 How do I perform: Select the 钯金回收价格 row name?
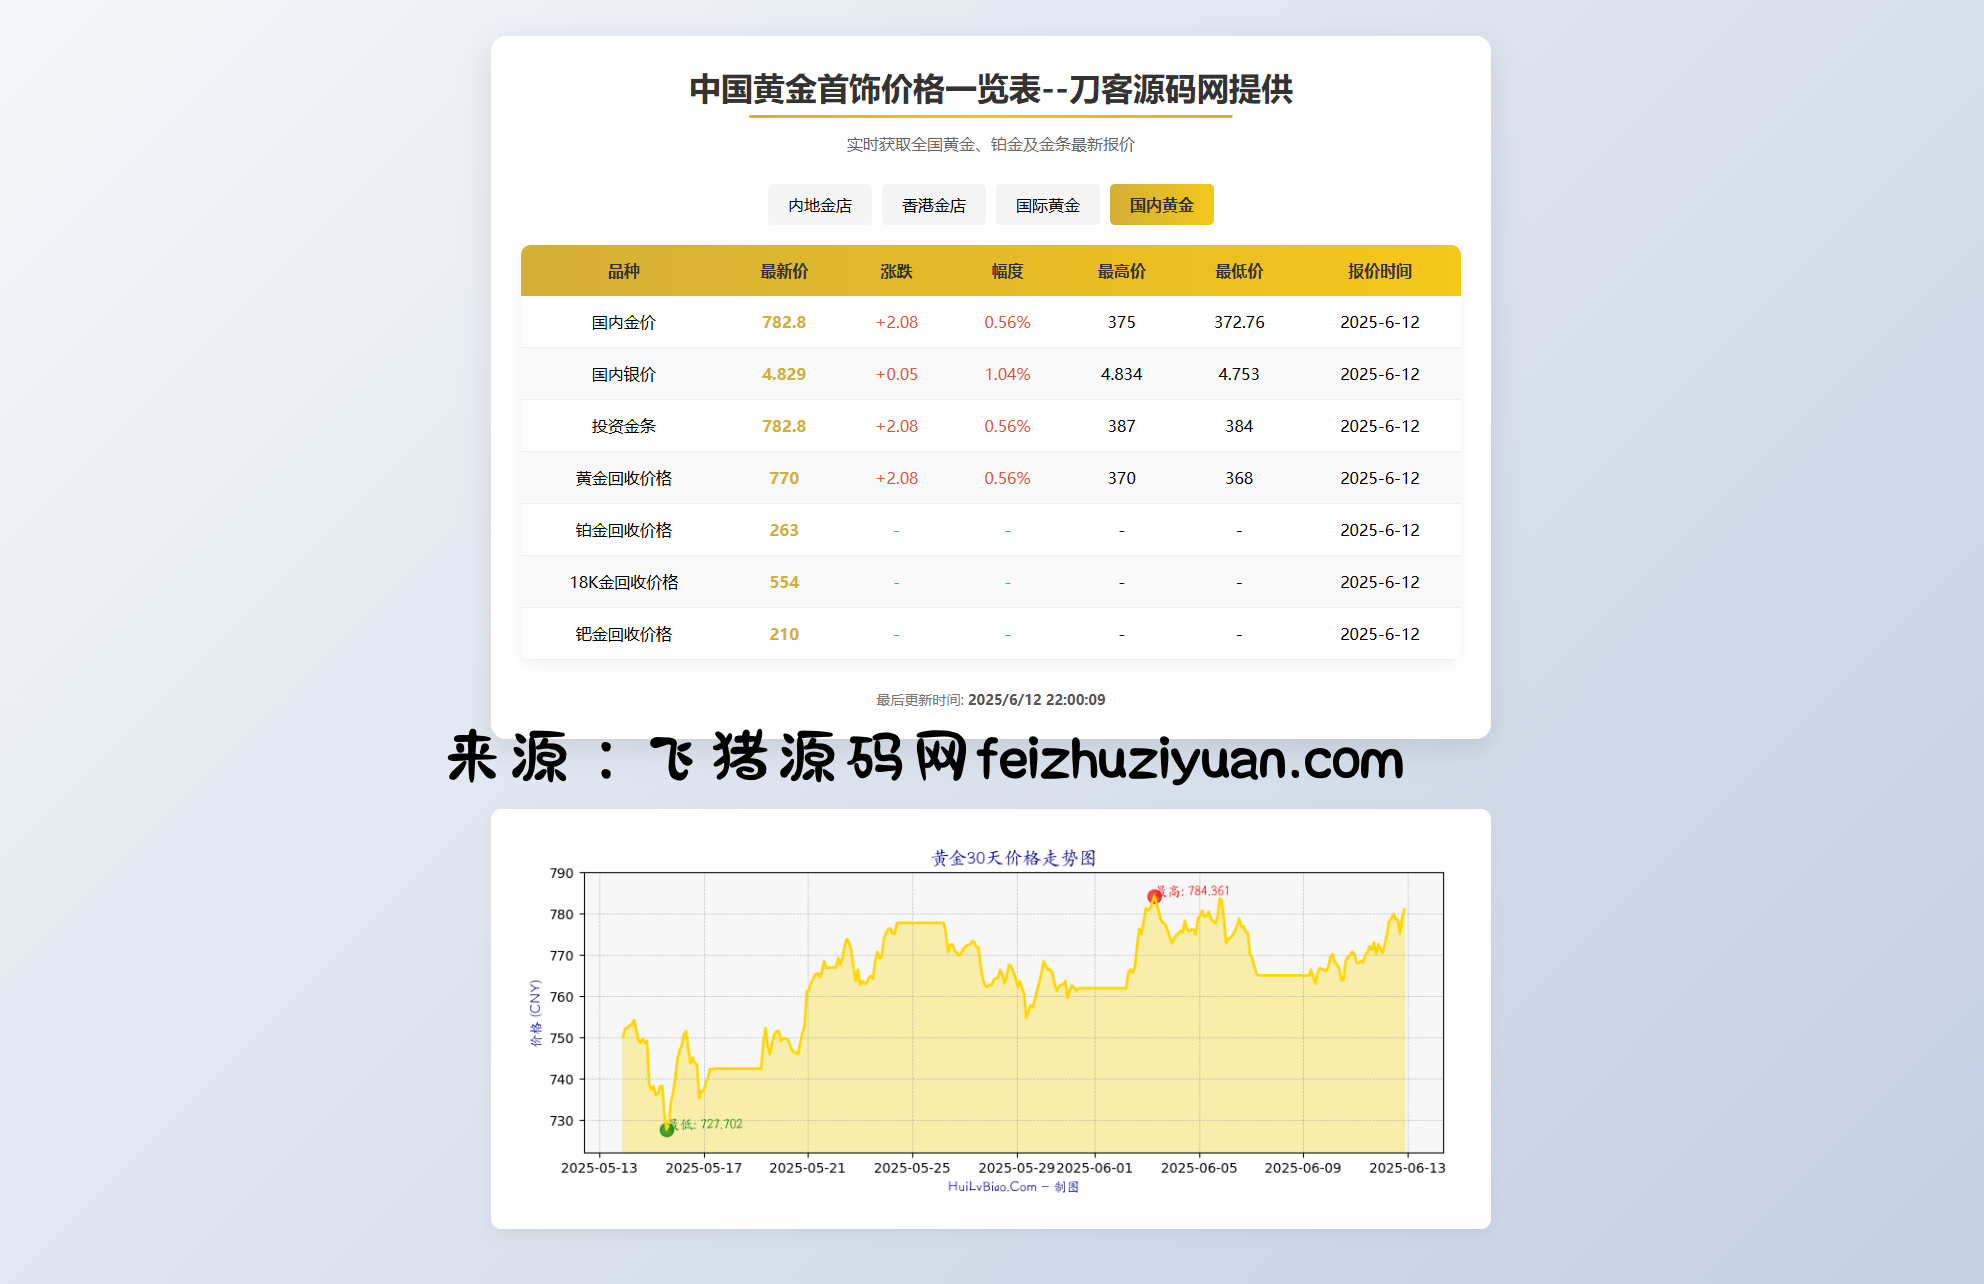[623, 634]
